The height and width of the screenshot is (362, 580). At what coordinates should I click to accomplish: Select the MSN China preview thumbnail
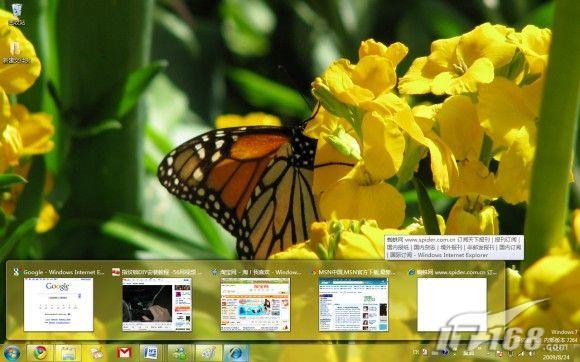click(354, 304)
